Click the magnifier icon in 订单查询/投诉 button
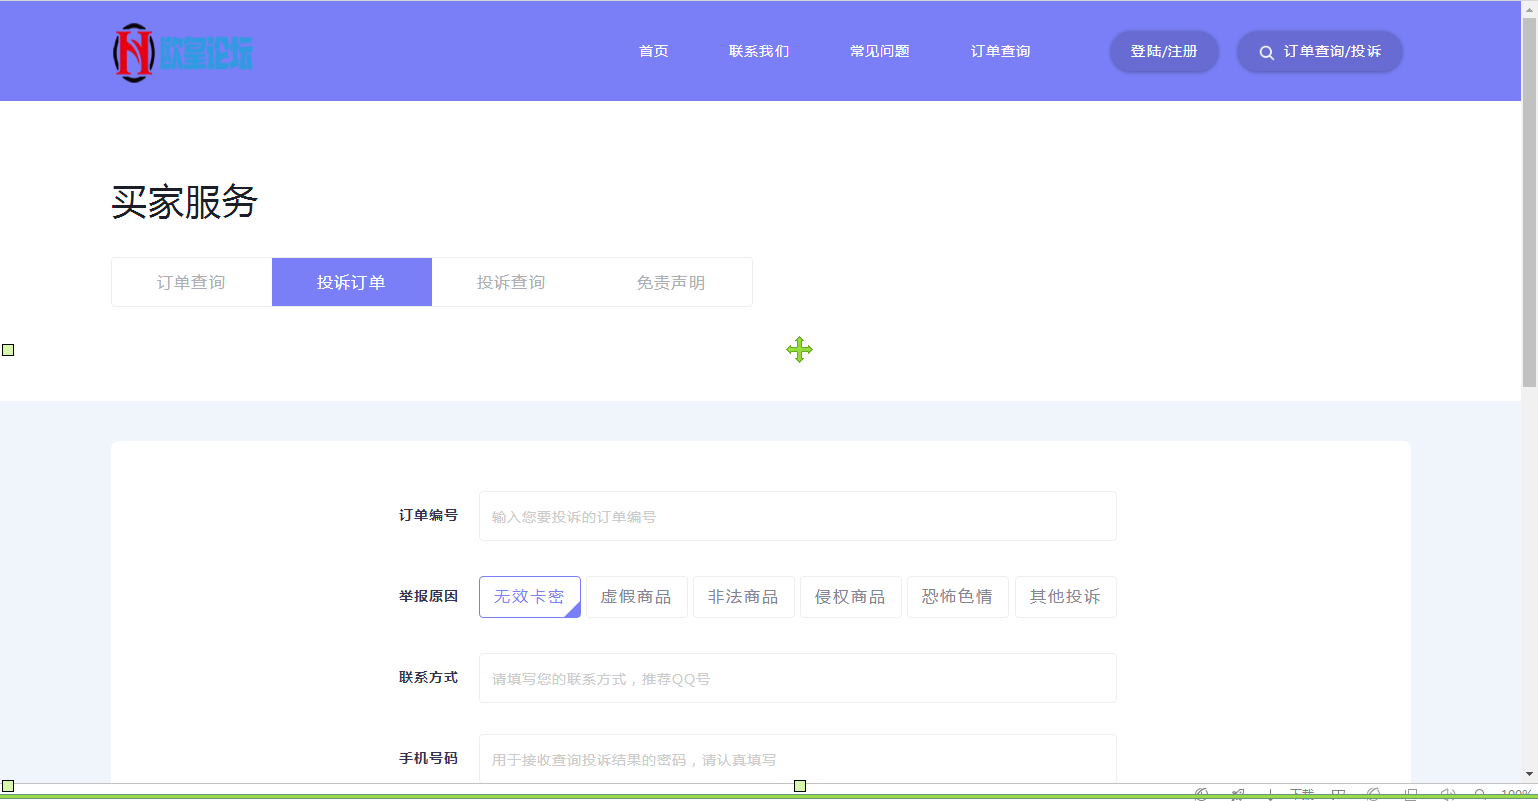Screen dimensions: 1538x801 pyautogui.click(x=1265, y=52)
